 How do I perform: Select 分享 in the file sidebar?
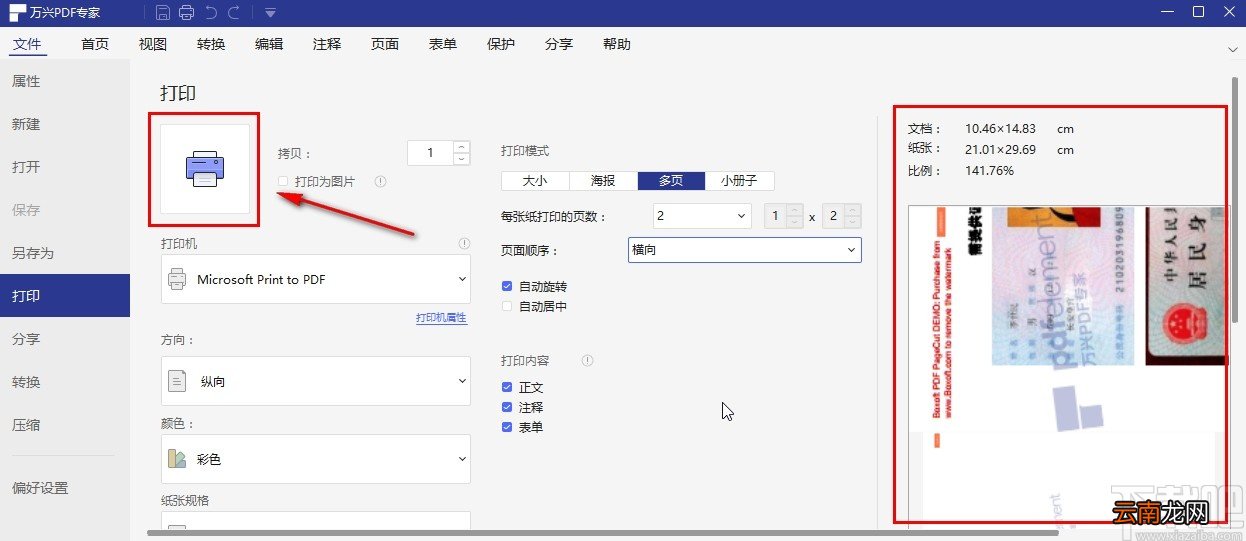(65, 339)
